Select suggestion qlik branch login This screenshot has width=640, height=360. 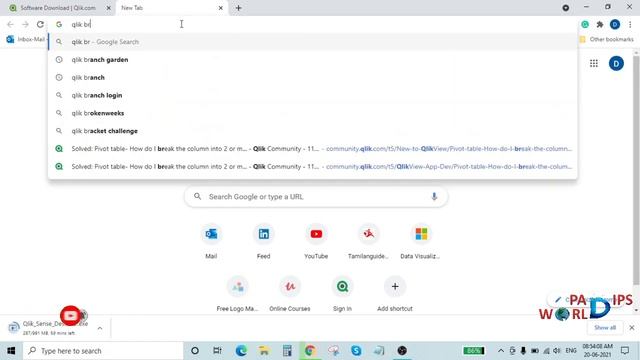(x=313, y=95)
